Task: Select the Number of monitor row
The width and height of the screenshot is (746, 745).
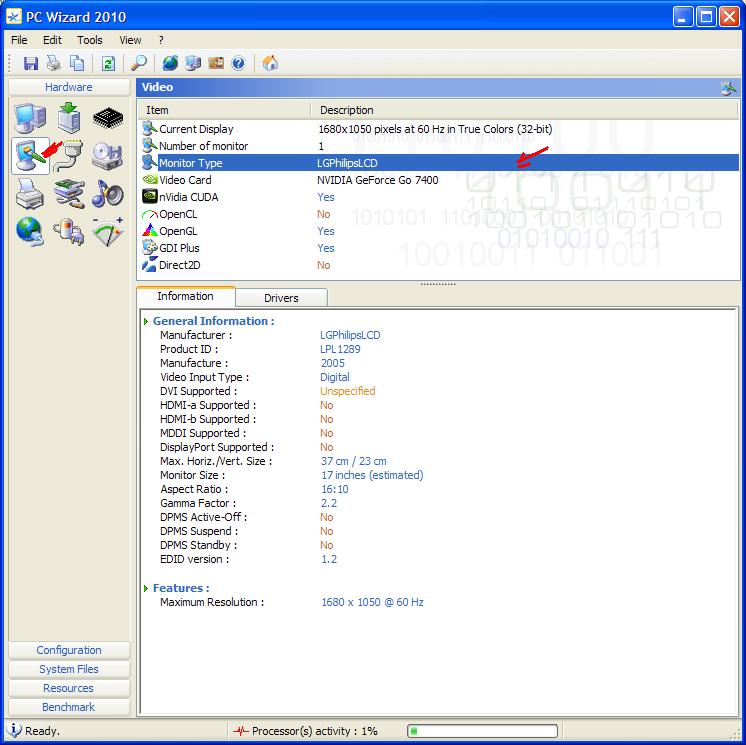Action: (439, 146)
